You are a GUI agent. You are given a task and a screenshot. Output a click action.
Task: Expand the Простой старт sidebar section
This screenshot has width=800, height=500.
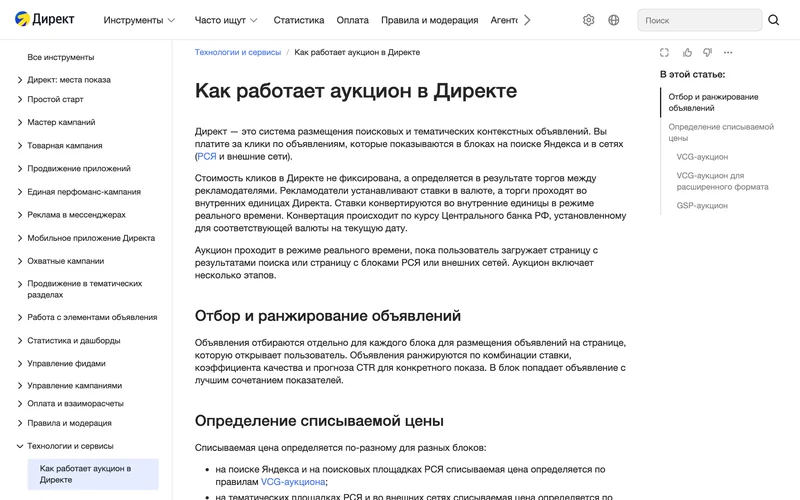coord(50,99)
